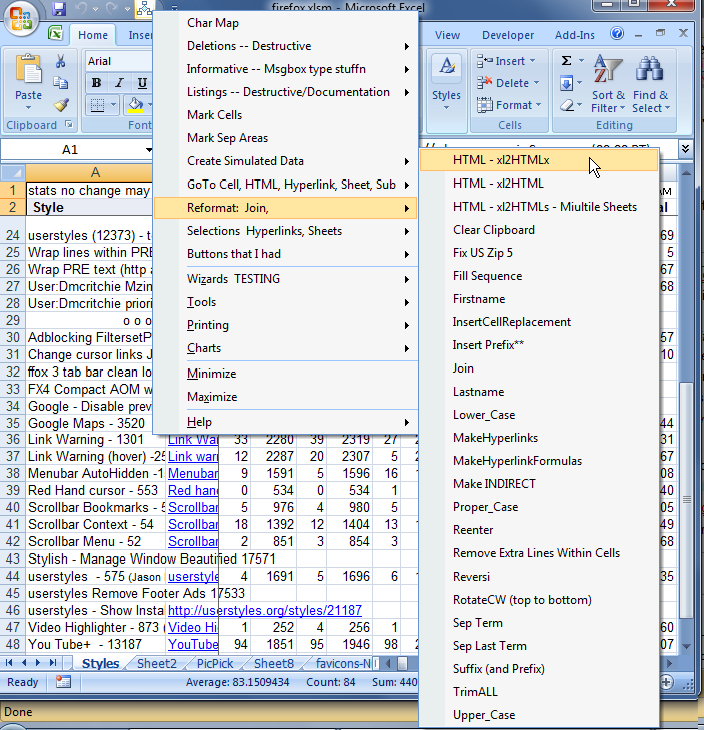
Task: Copy selection using the Copy icon
Action: [x=61, y=83]
